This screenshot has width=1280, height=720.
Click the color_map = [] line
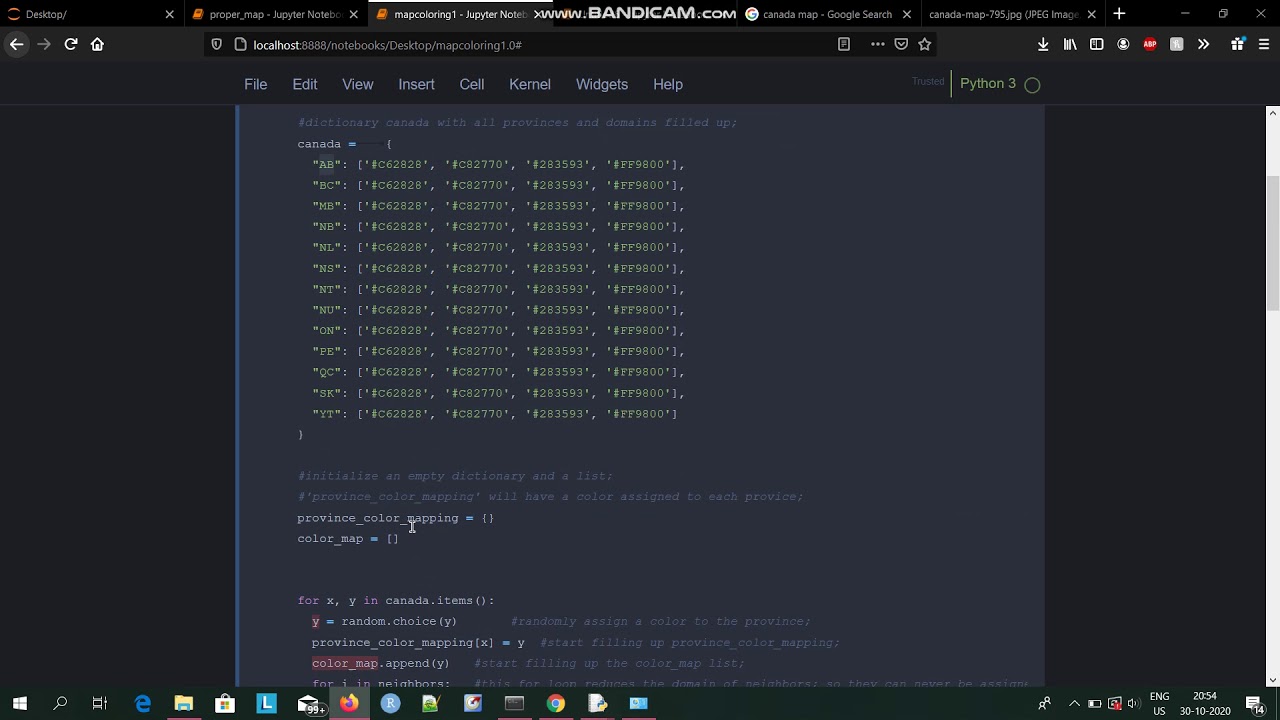click(348, 539)
